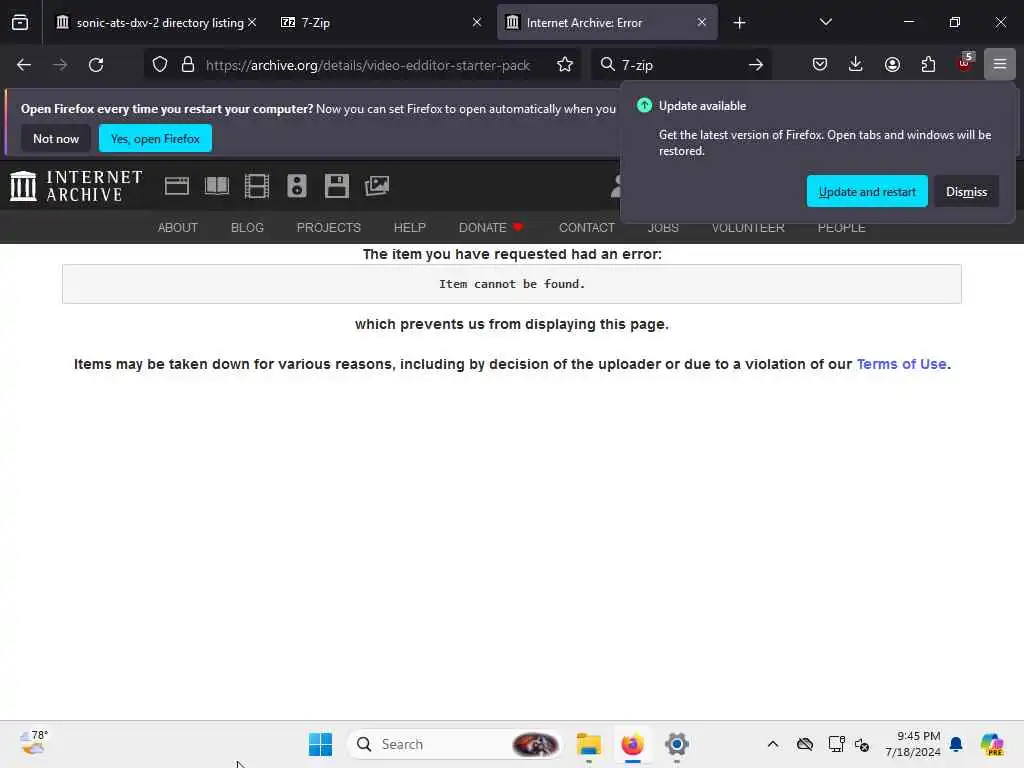Open the Extensions puzzle icon
Image resolution: width=1024 pixels, height=768 pixels.
point(928,64)
